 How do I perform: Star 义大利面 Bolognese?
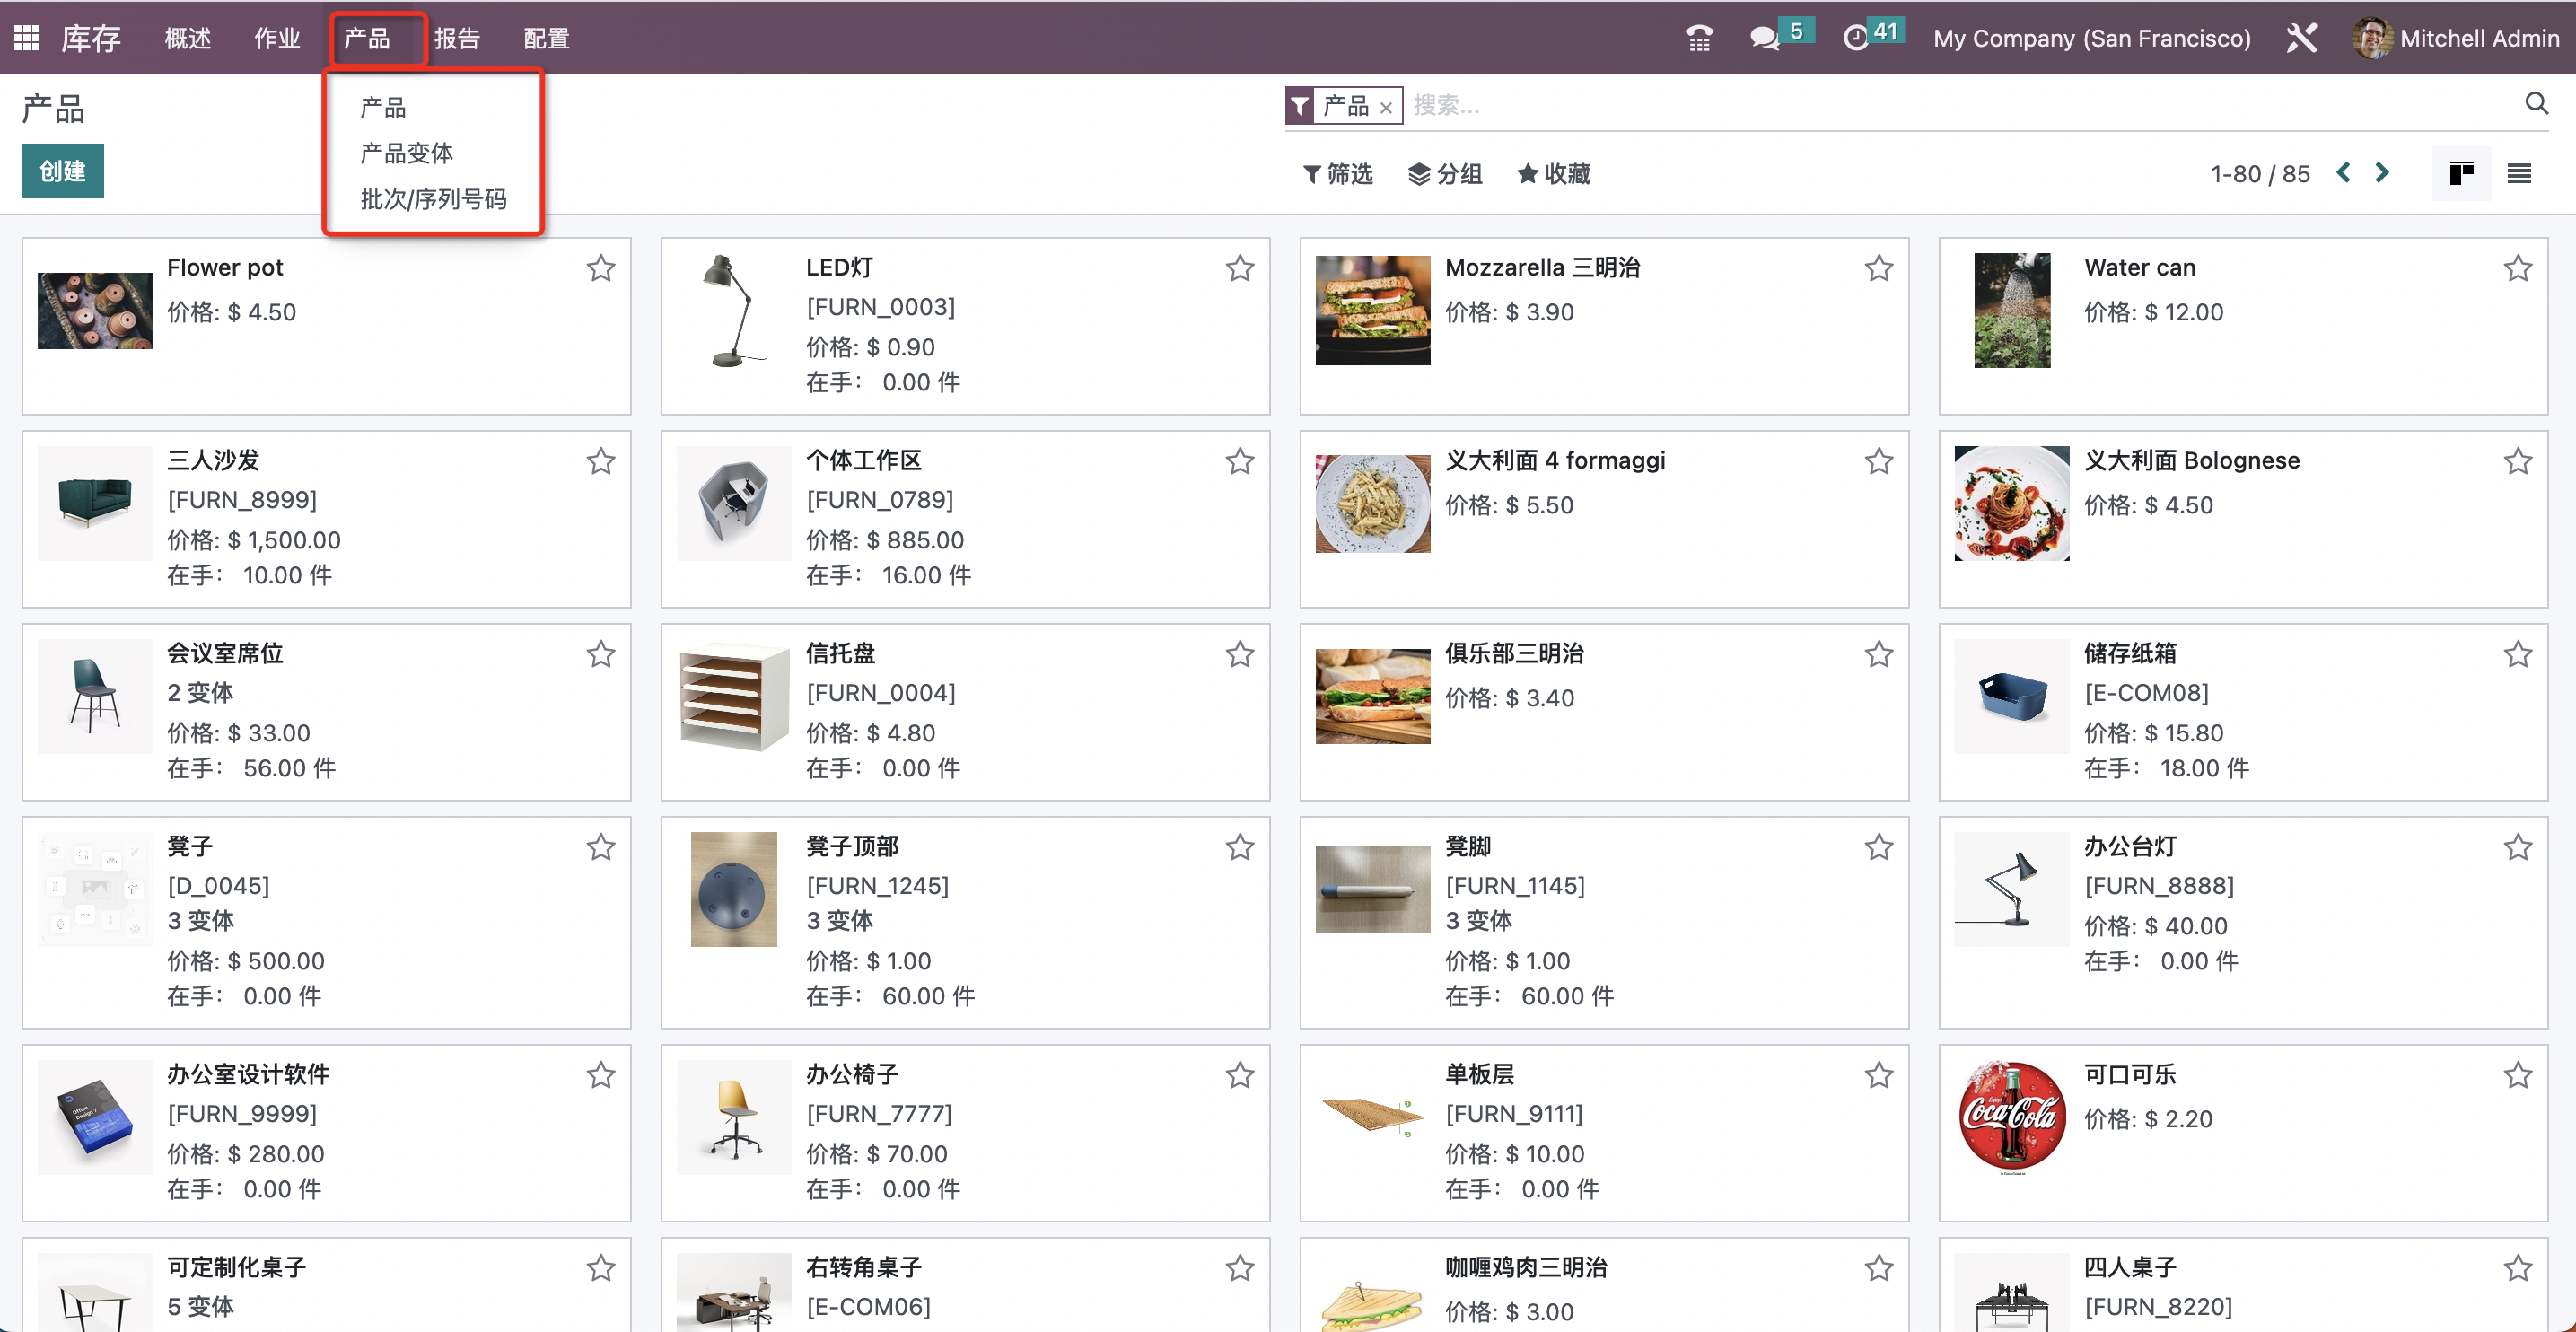pos(2517,461)
